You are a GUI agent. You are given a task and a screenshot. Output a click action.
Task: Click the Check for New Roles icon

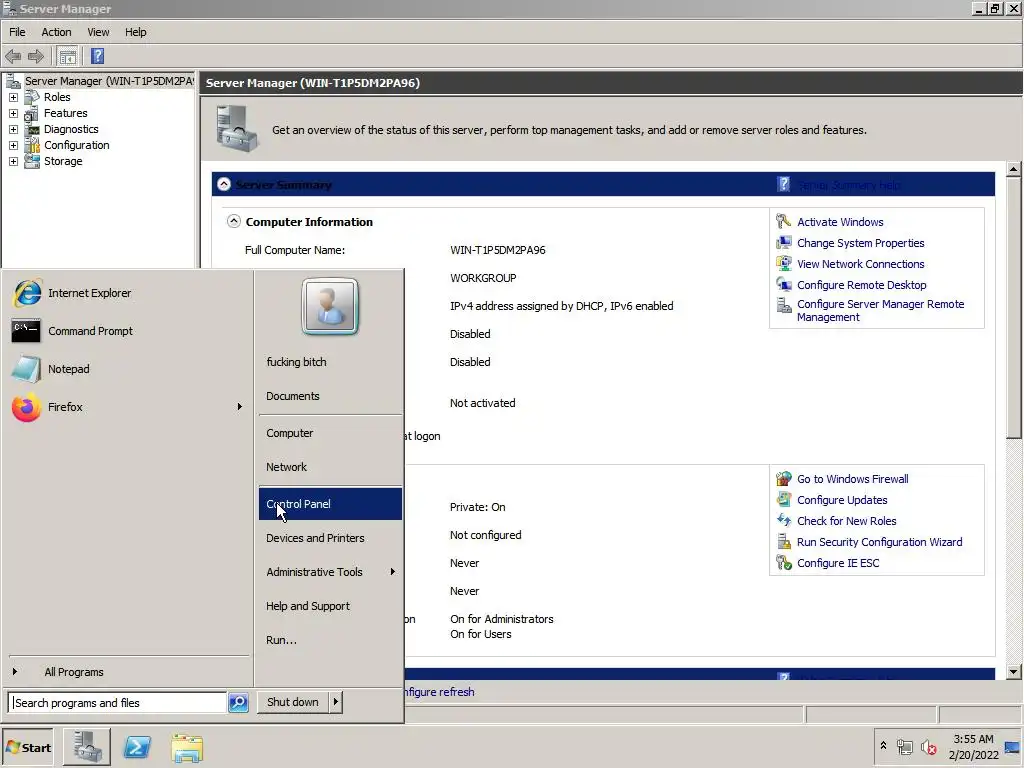click(783, 520)
